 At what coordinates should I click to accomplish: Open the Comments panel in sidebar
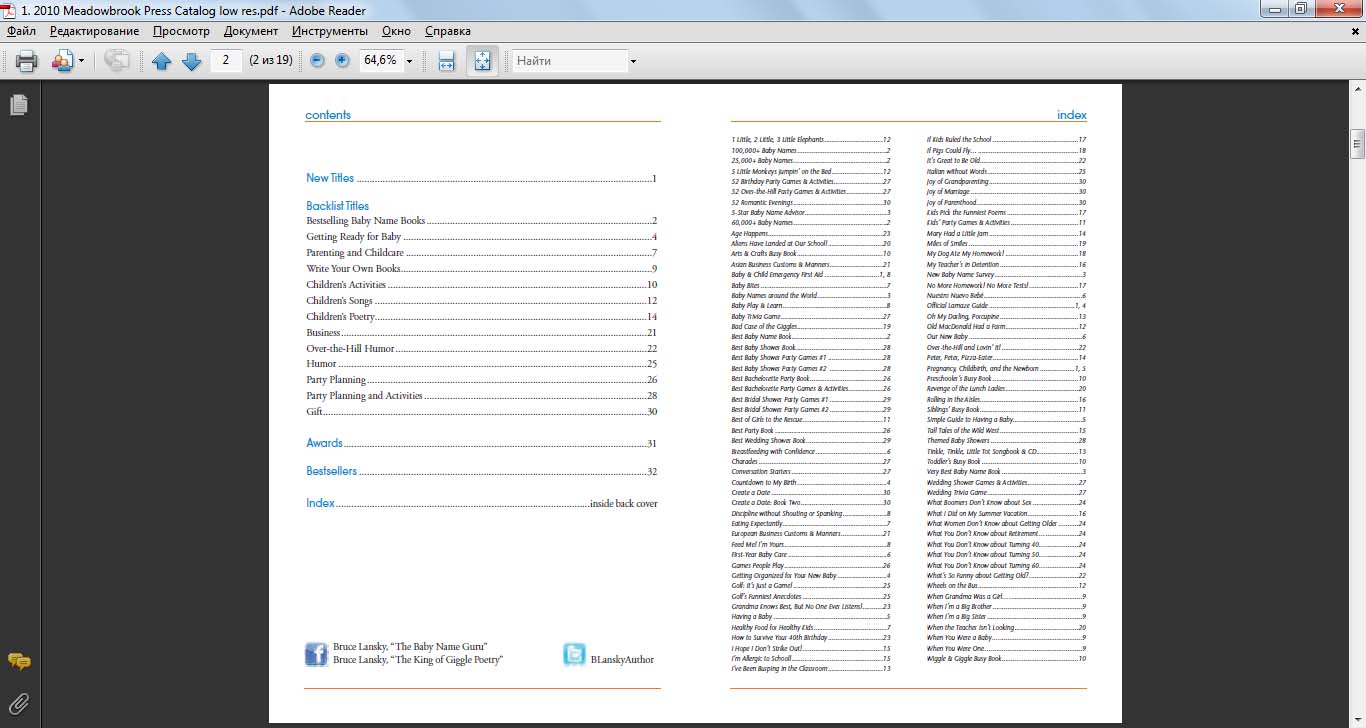[x=19, y=661]
